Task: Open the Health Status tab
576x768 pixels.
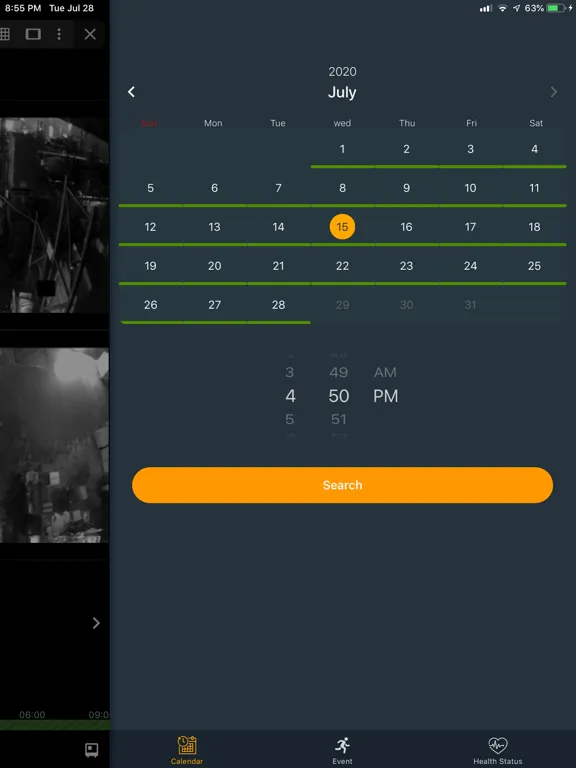Action: (498, 750)
